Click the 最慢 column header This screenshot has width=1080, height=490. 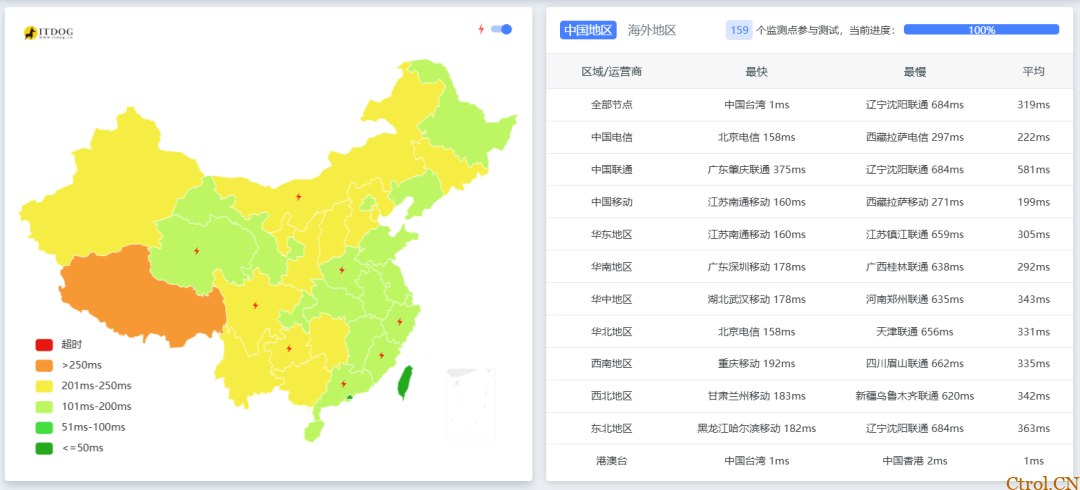click(915, 72)
